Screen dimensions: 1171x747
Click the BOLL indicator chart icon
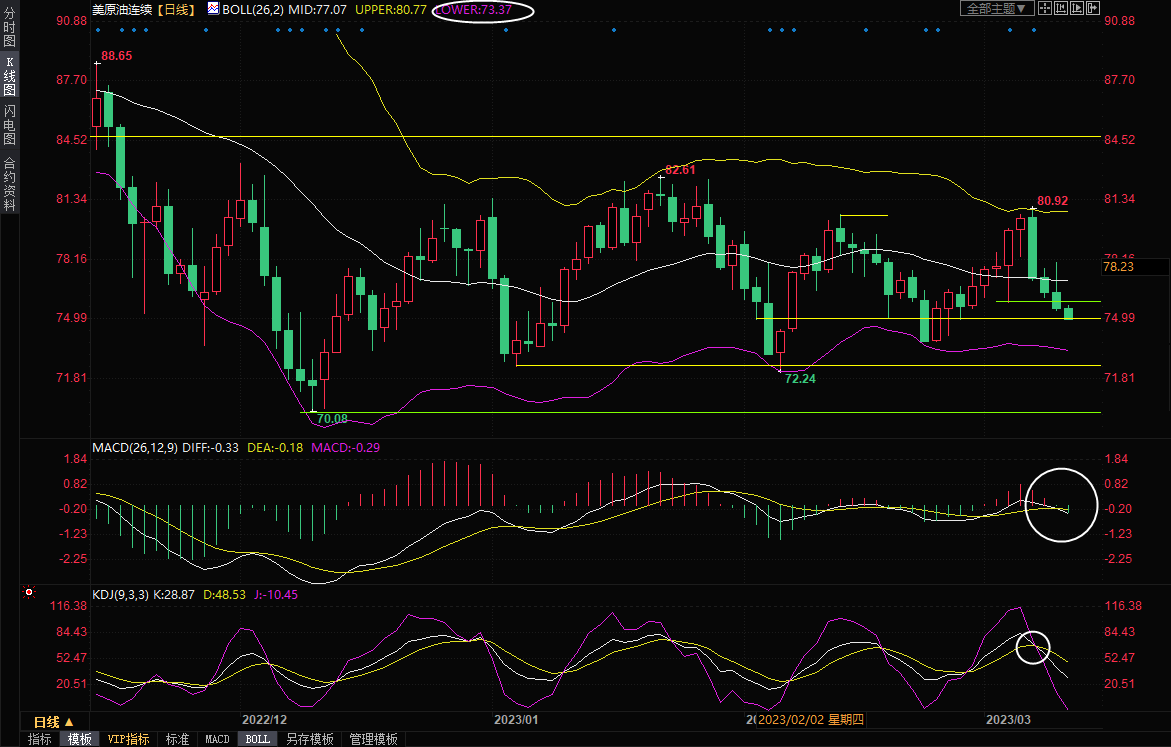pos(213,8)
